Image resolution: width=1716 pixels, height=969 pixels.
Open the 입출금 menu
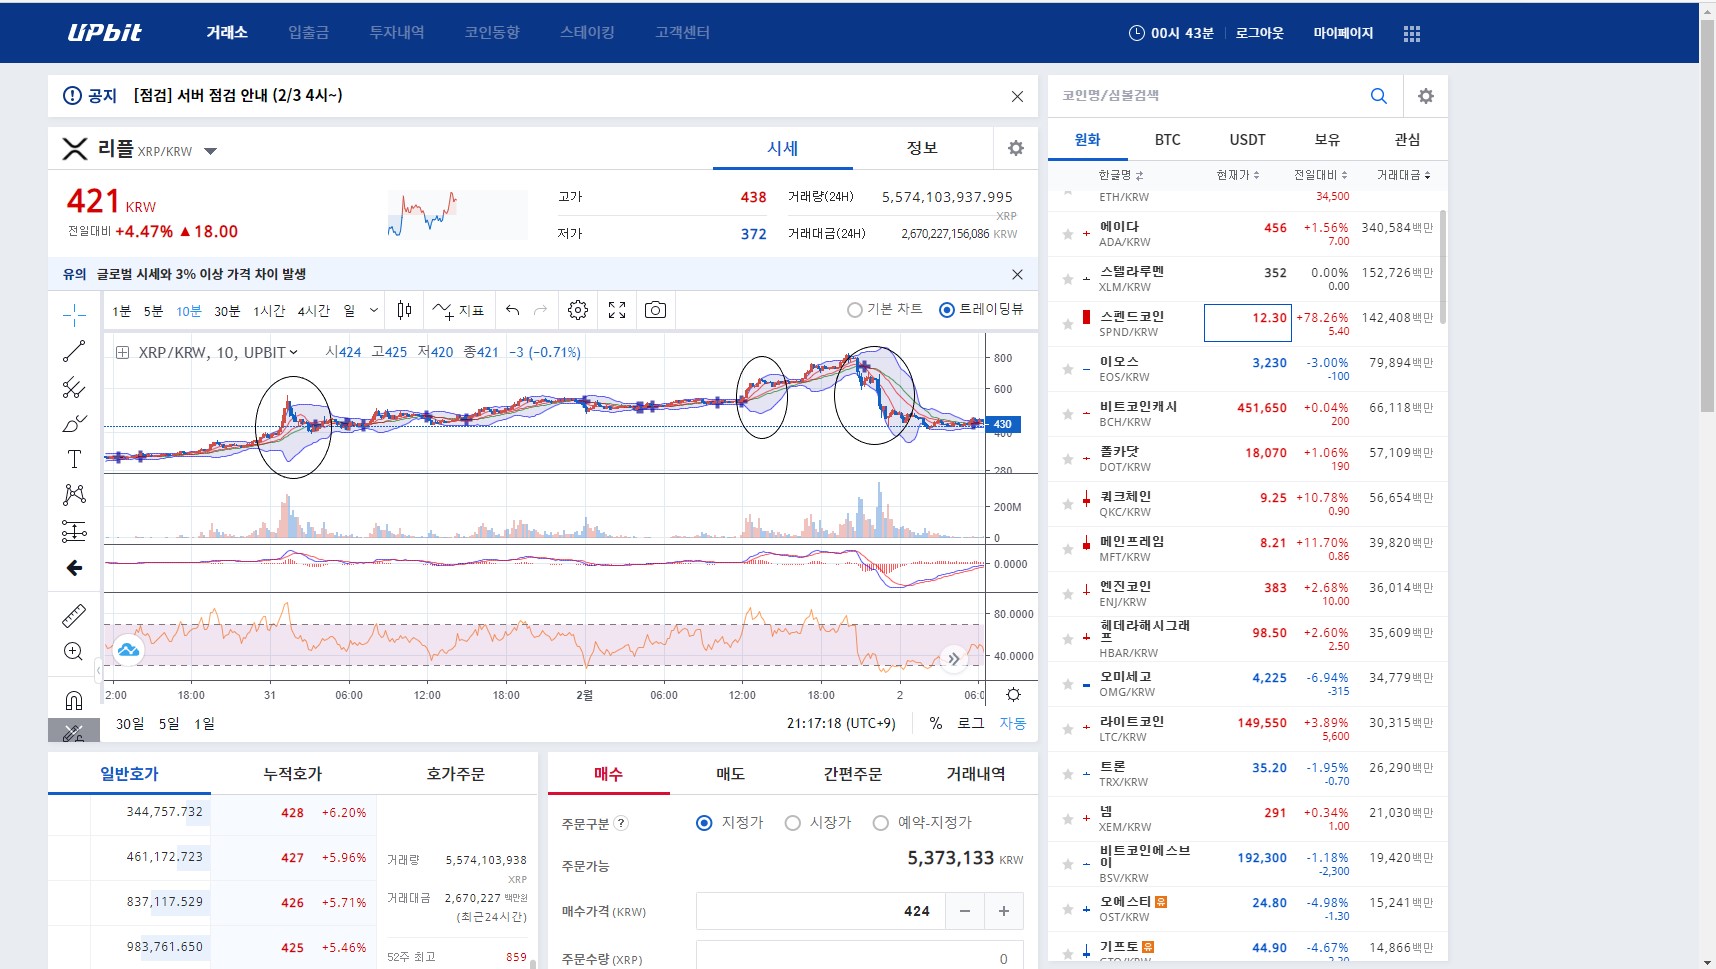[x=309, y=32]
